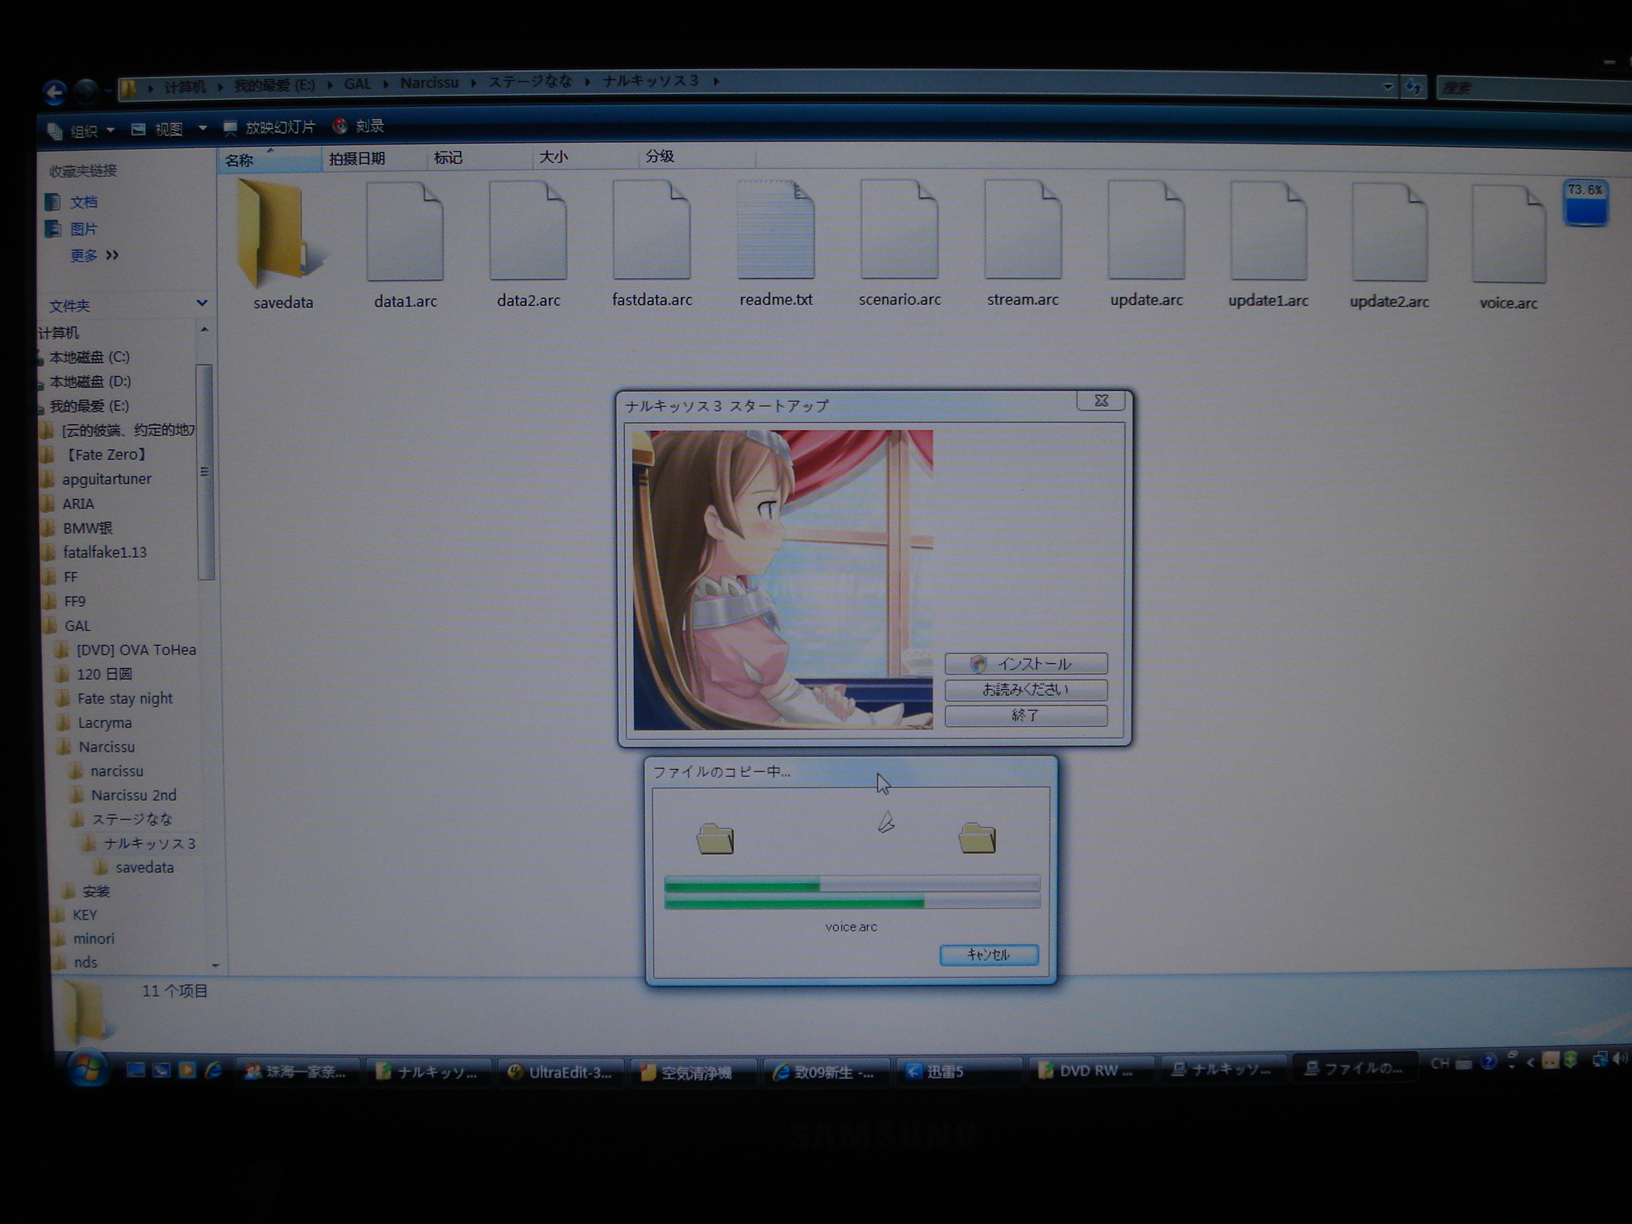Sort by the 大小 column header
1632x1224 pixels.
point(585,157)
